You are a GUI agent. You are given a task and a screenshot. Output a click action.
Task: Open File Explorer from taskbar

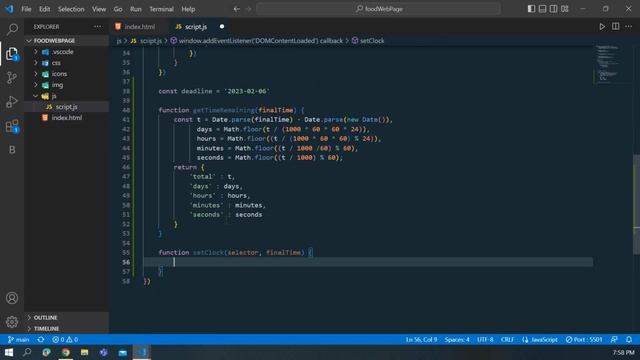click(84, 352)
